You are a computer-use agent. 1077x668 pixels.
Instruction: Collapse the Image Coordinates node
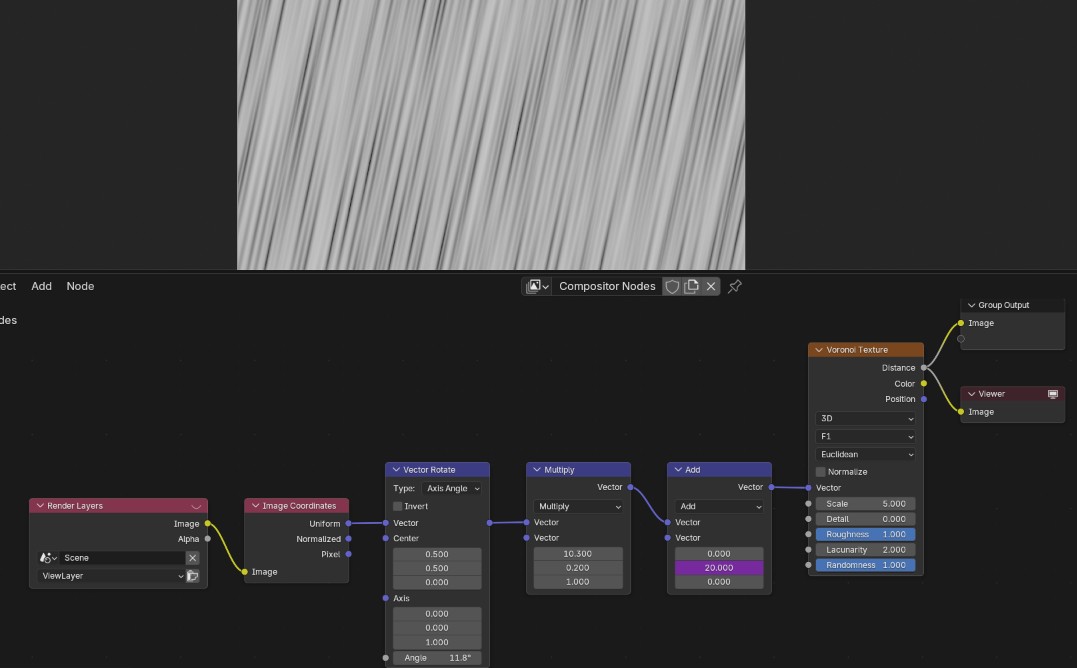(256, 506)
